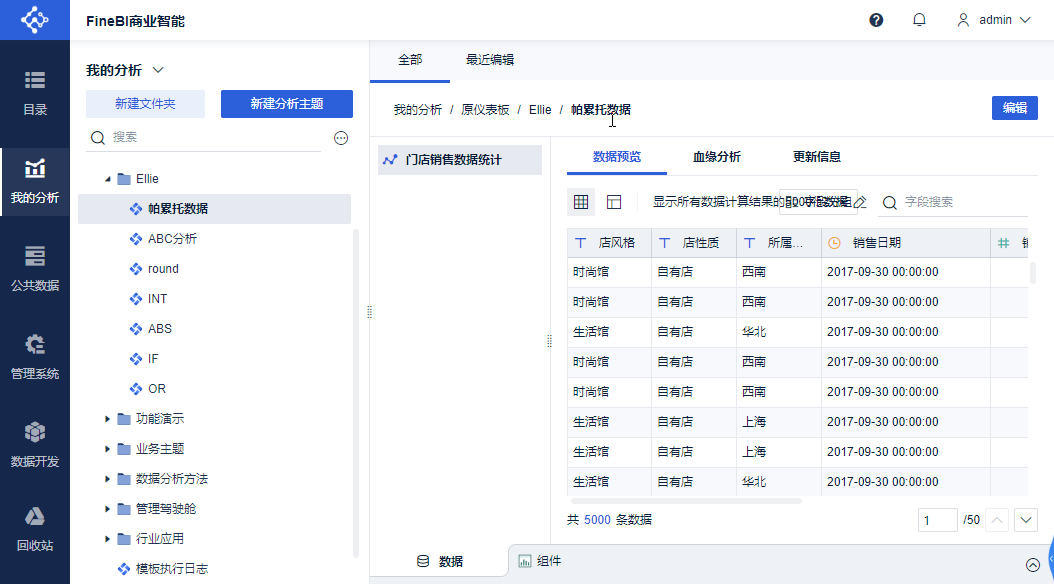Open 公共数据 in the sidebar
The height and width of the screenshot is (584, 1054).
click(x=35, y=269)
